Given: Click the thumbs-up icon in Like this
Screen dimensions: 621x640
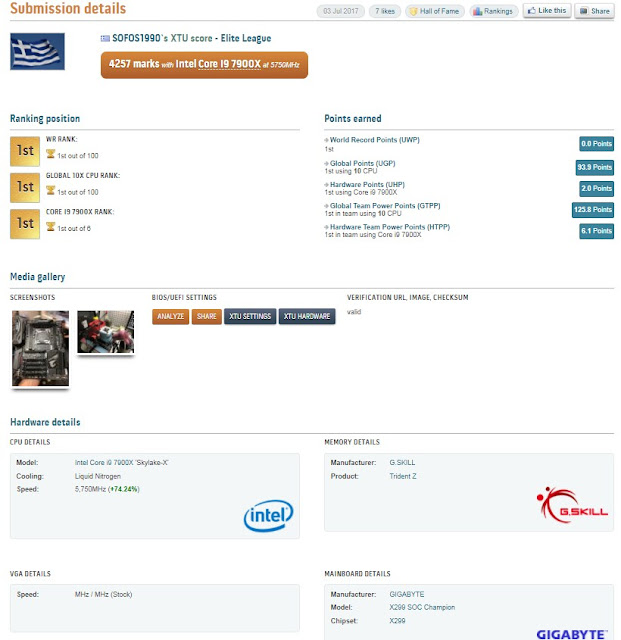Looking at the screenshot, I should point(532,11).
